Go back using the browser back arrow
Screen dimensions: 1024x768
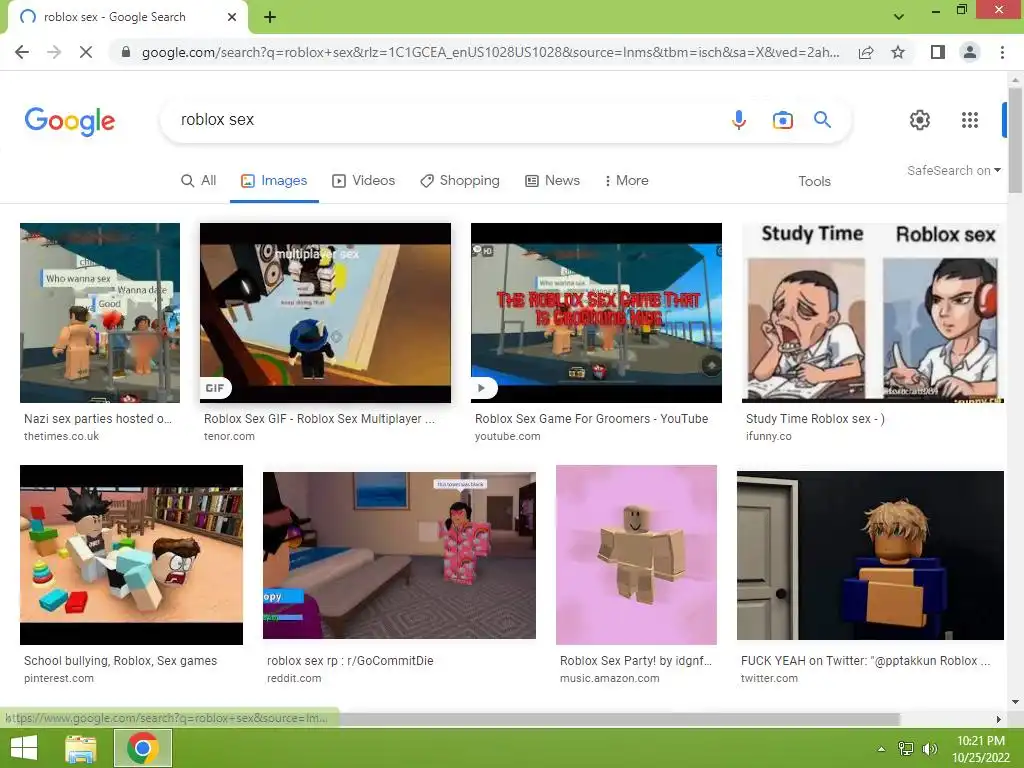click(x=22, y=52)
